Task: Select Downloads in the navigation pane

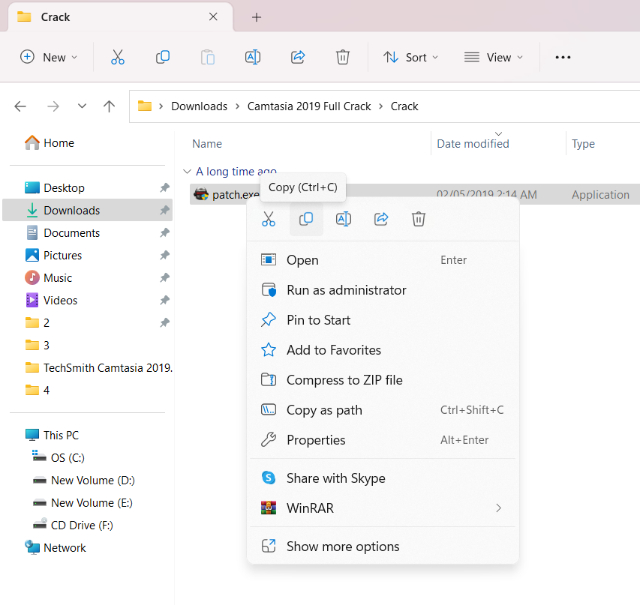Action: point(87,210)
